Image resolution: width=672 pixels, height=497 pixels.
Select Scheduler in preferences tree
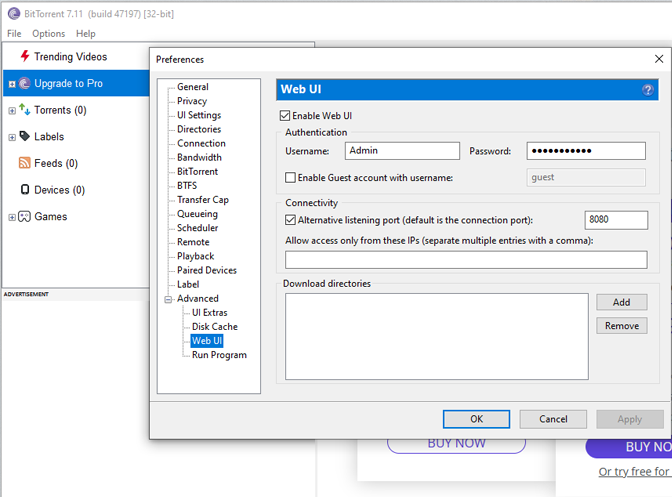197,228
